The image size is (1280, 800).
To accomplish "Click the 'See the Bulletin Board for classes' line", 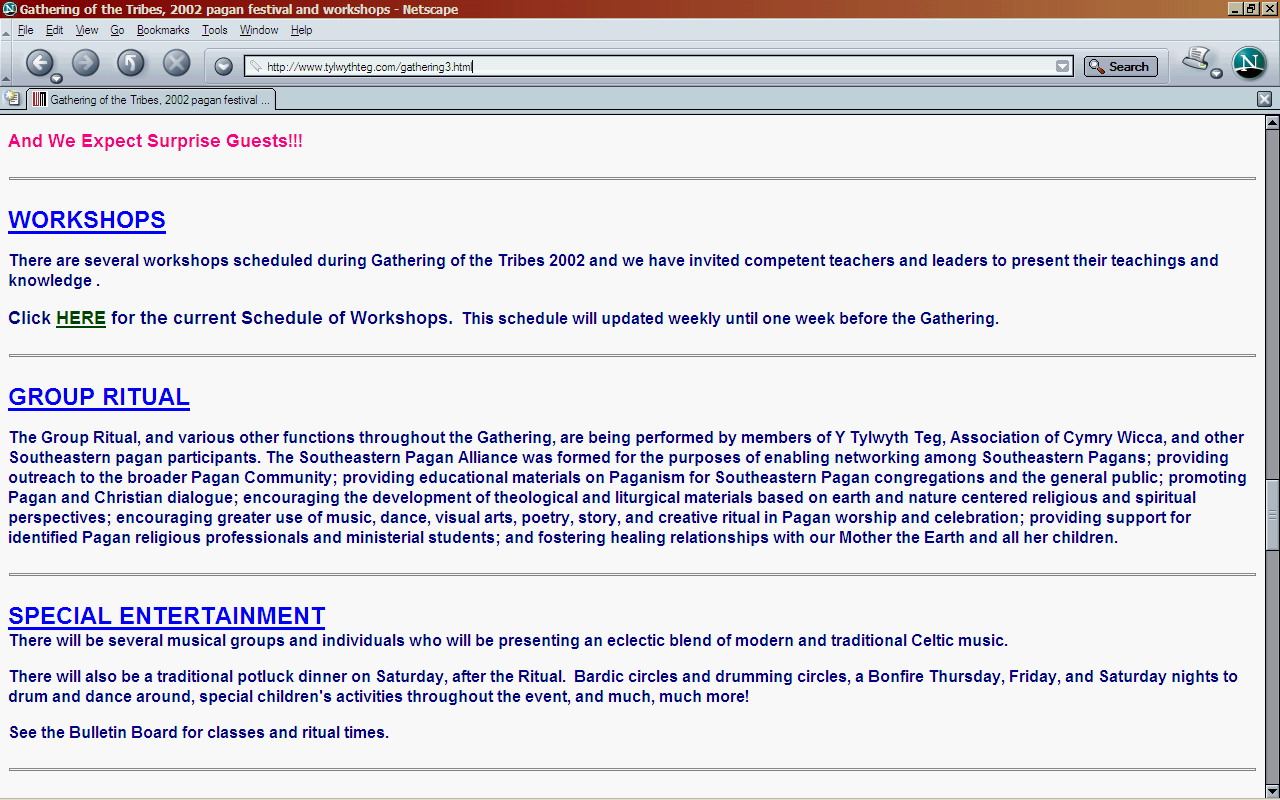I will (199, 732).
